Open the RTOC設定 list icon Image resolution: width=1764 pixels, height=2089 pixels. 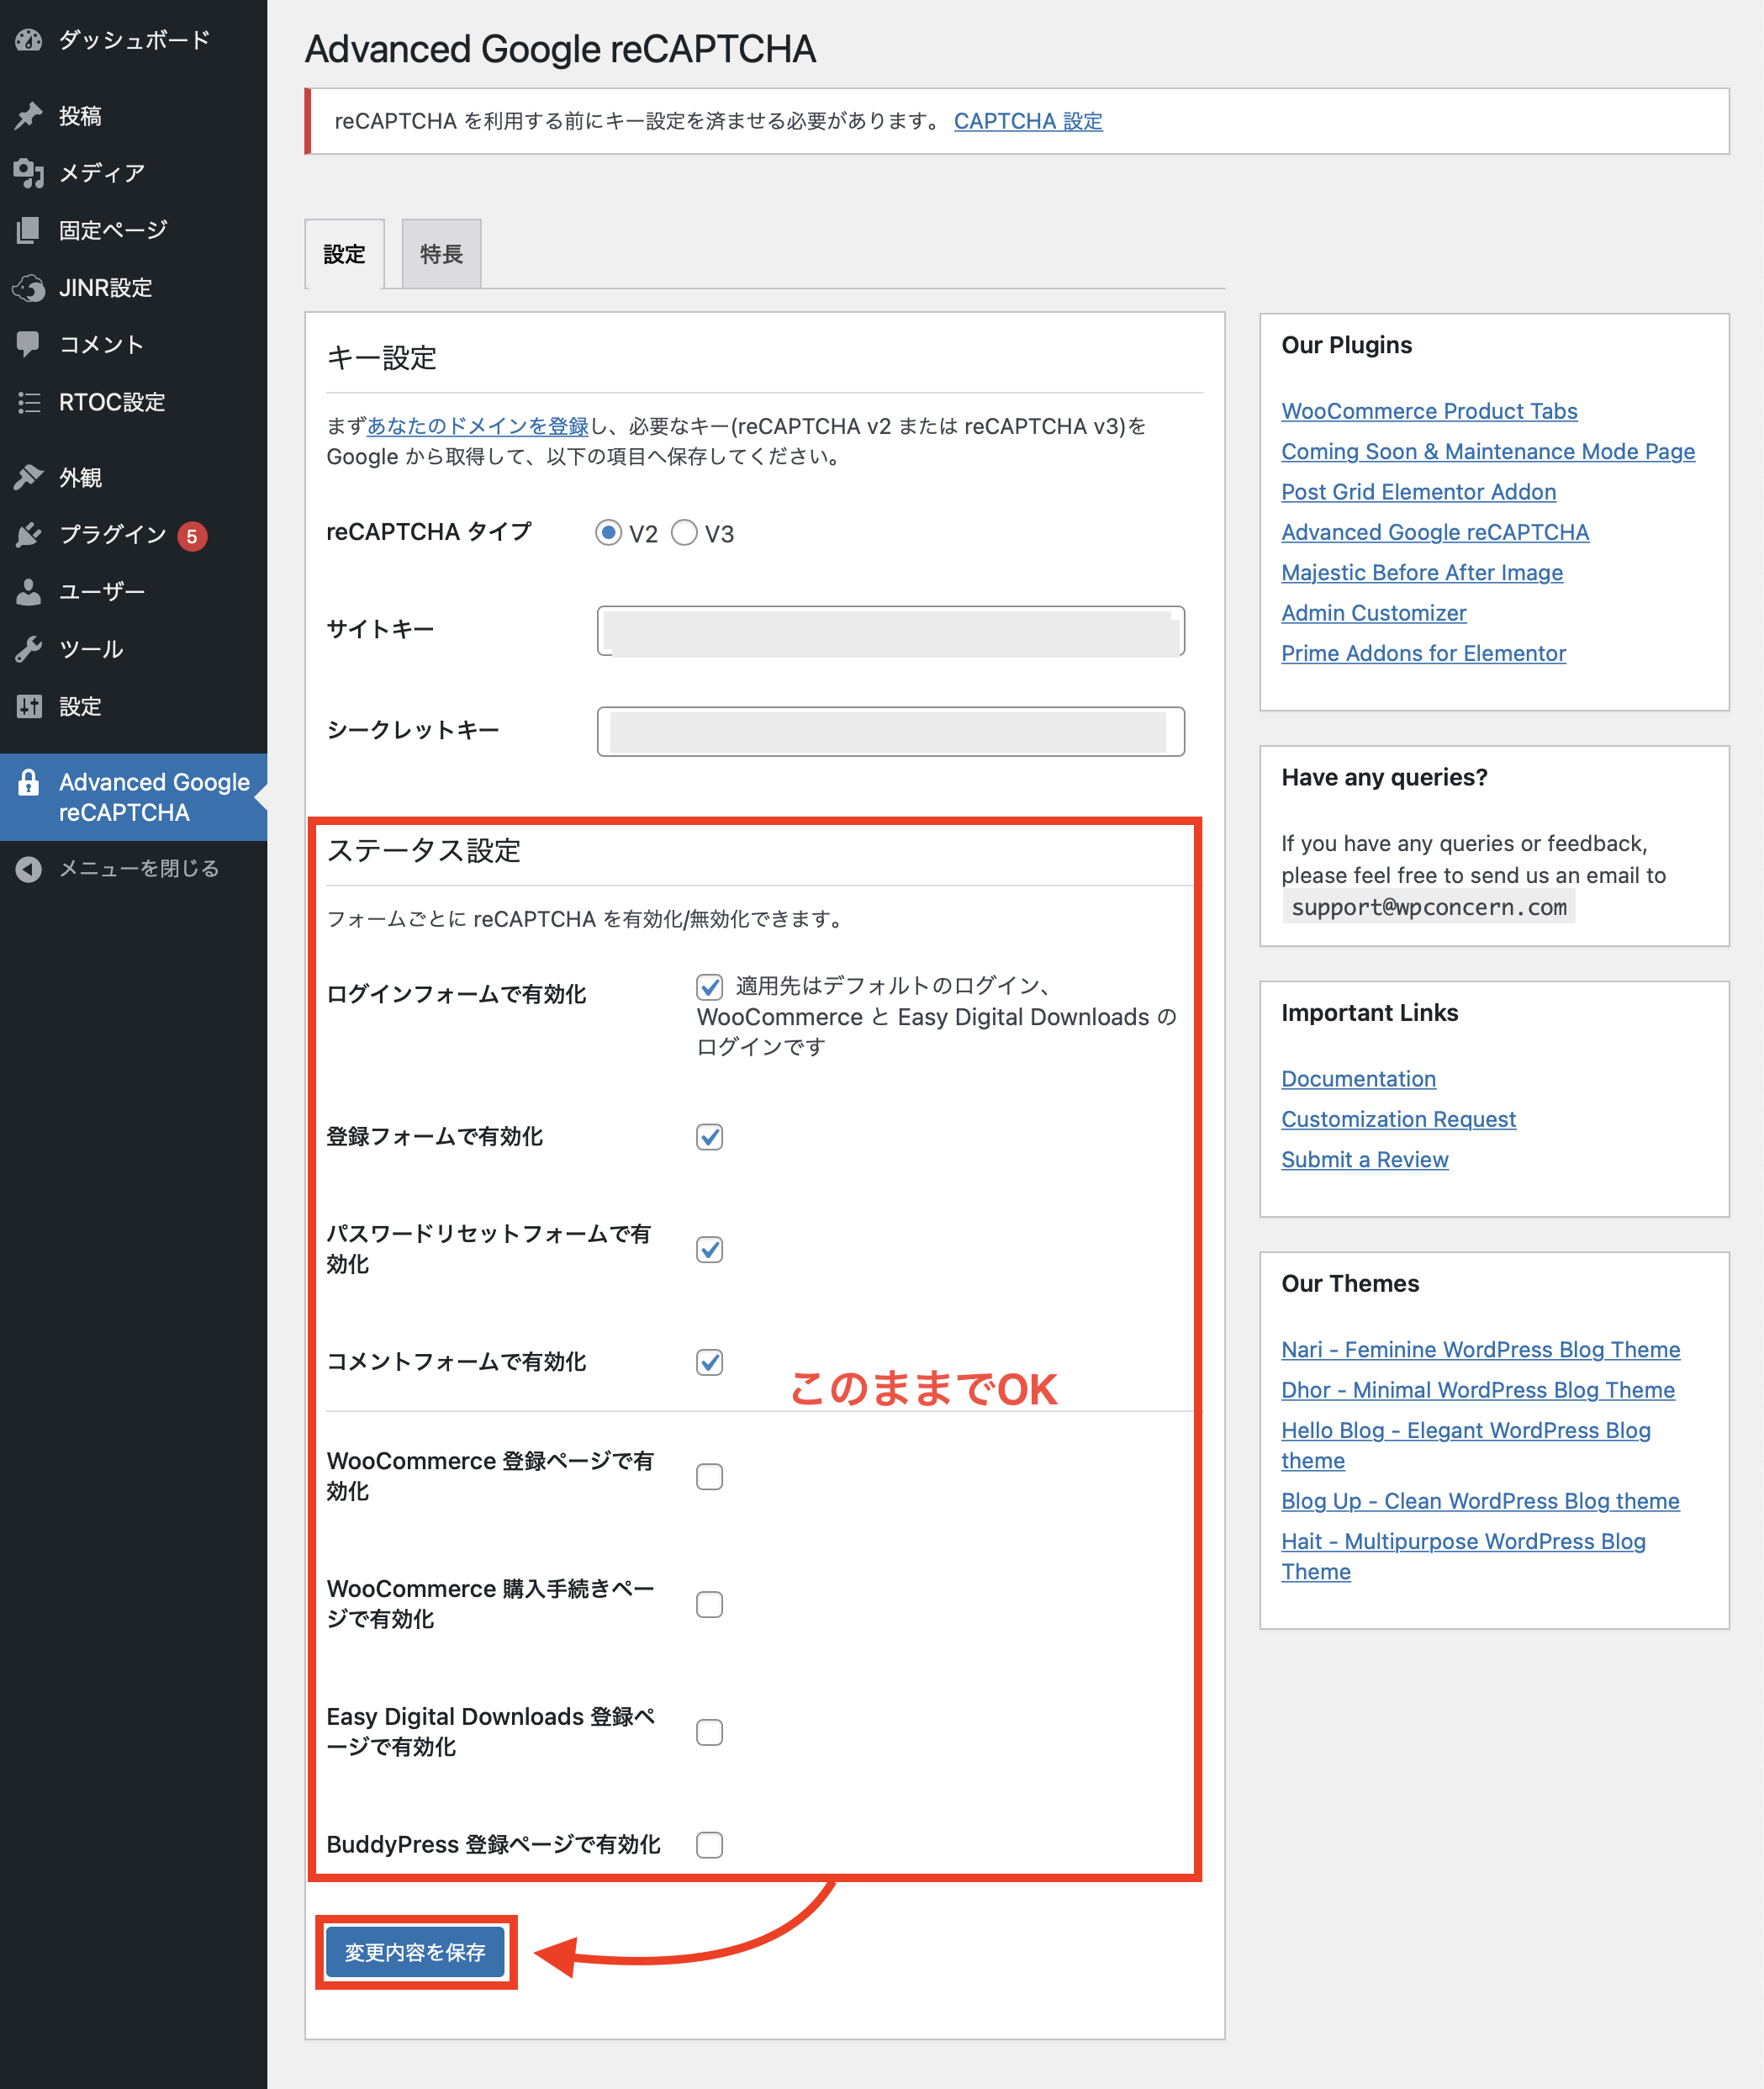29,402
